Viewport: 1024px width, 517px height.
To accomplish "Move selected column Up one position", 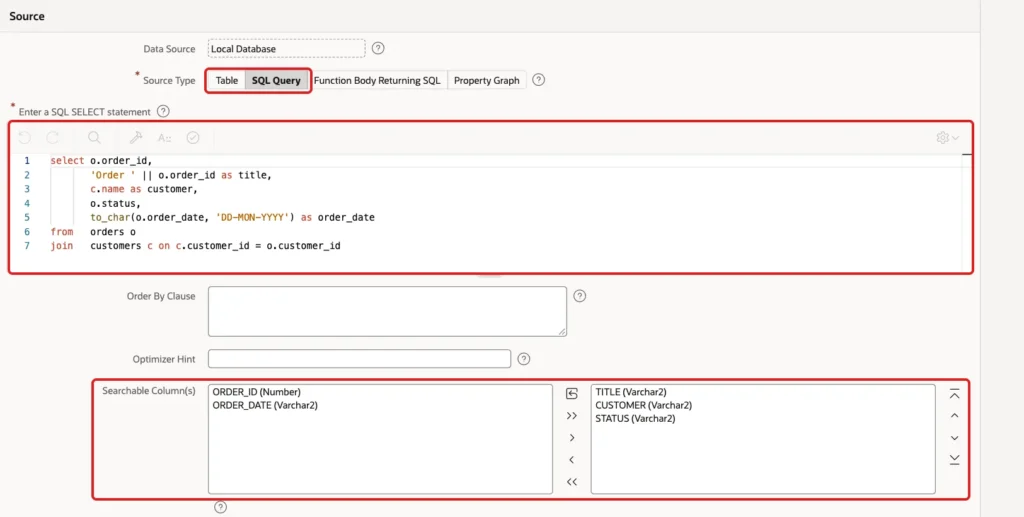I will coord(955,416).
